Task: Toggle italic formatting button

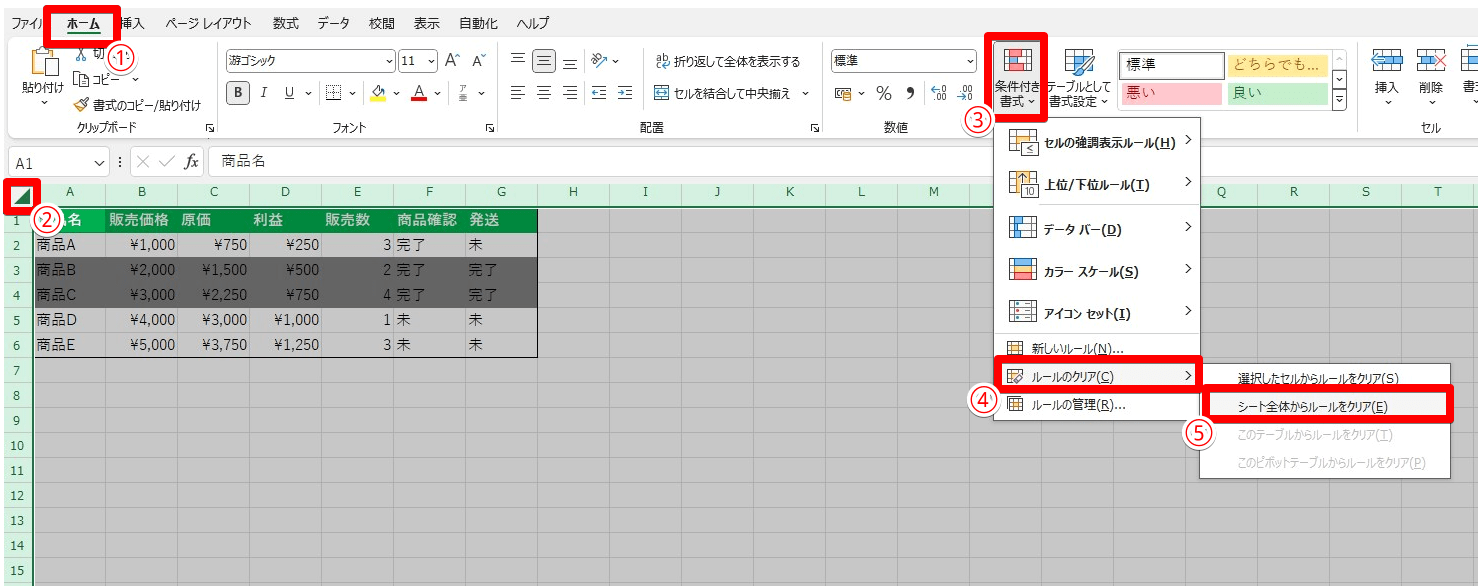Action: pyautogui.click(x=264, y=93)
